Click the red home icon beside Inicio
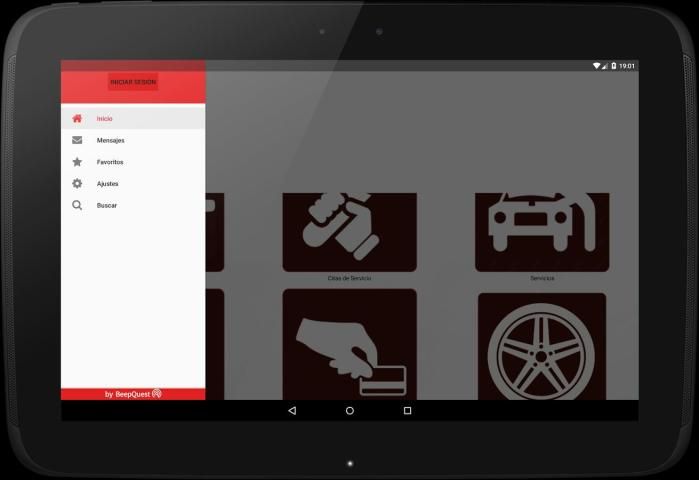699x480 pixels. pos(77,118)
